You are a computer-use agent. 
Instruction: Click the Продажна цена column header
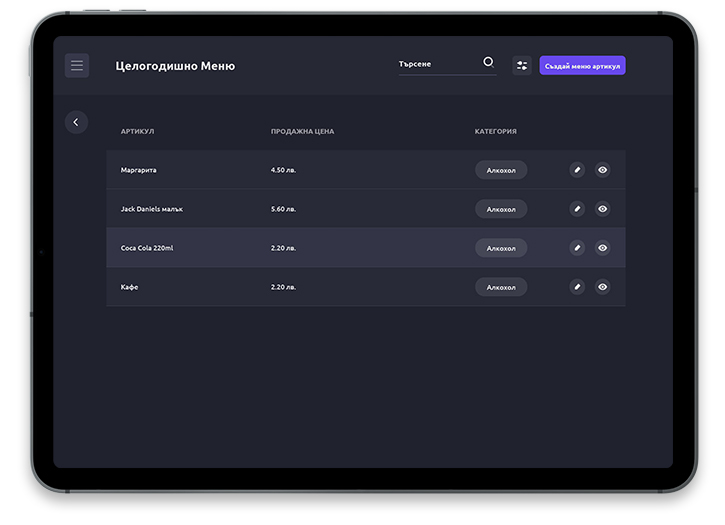point(302,131)
